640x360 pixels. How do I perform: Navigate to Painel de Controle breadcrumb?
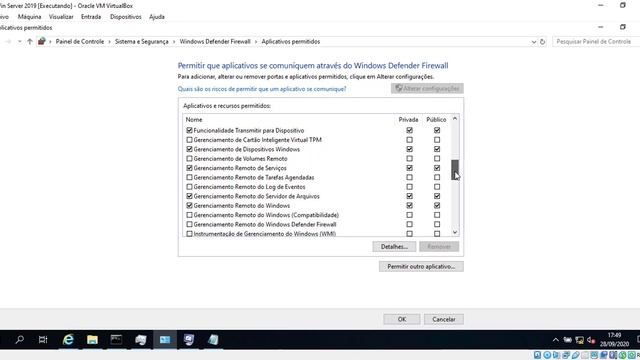click(x=80, y=42)
